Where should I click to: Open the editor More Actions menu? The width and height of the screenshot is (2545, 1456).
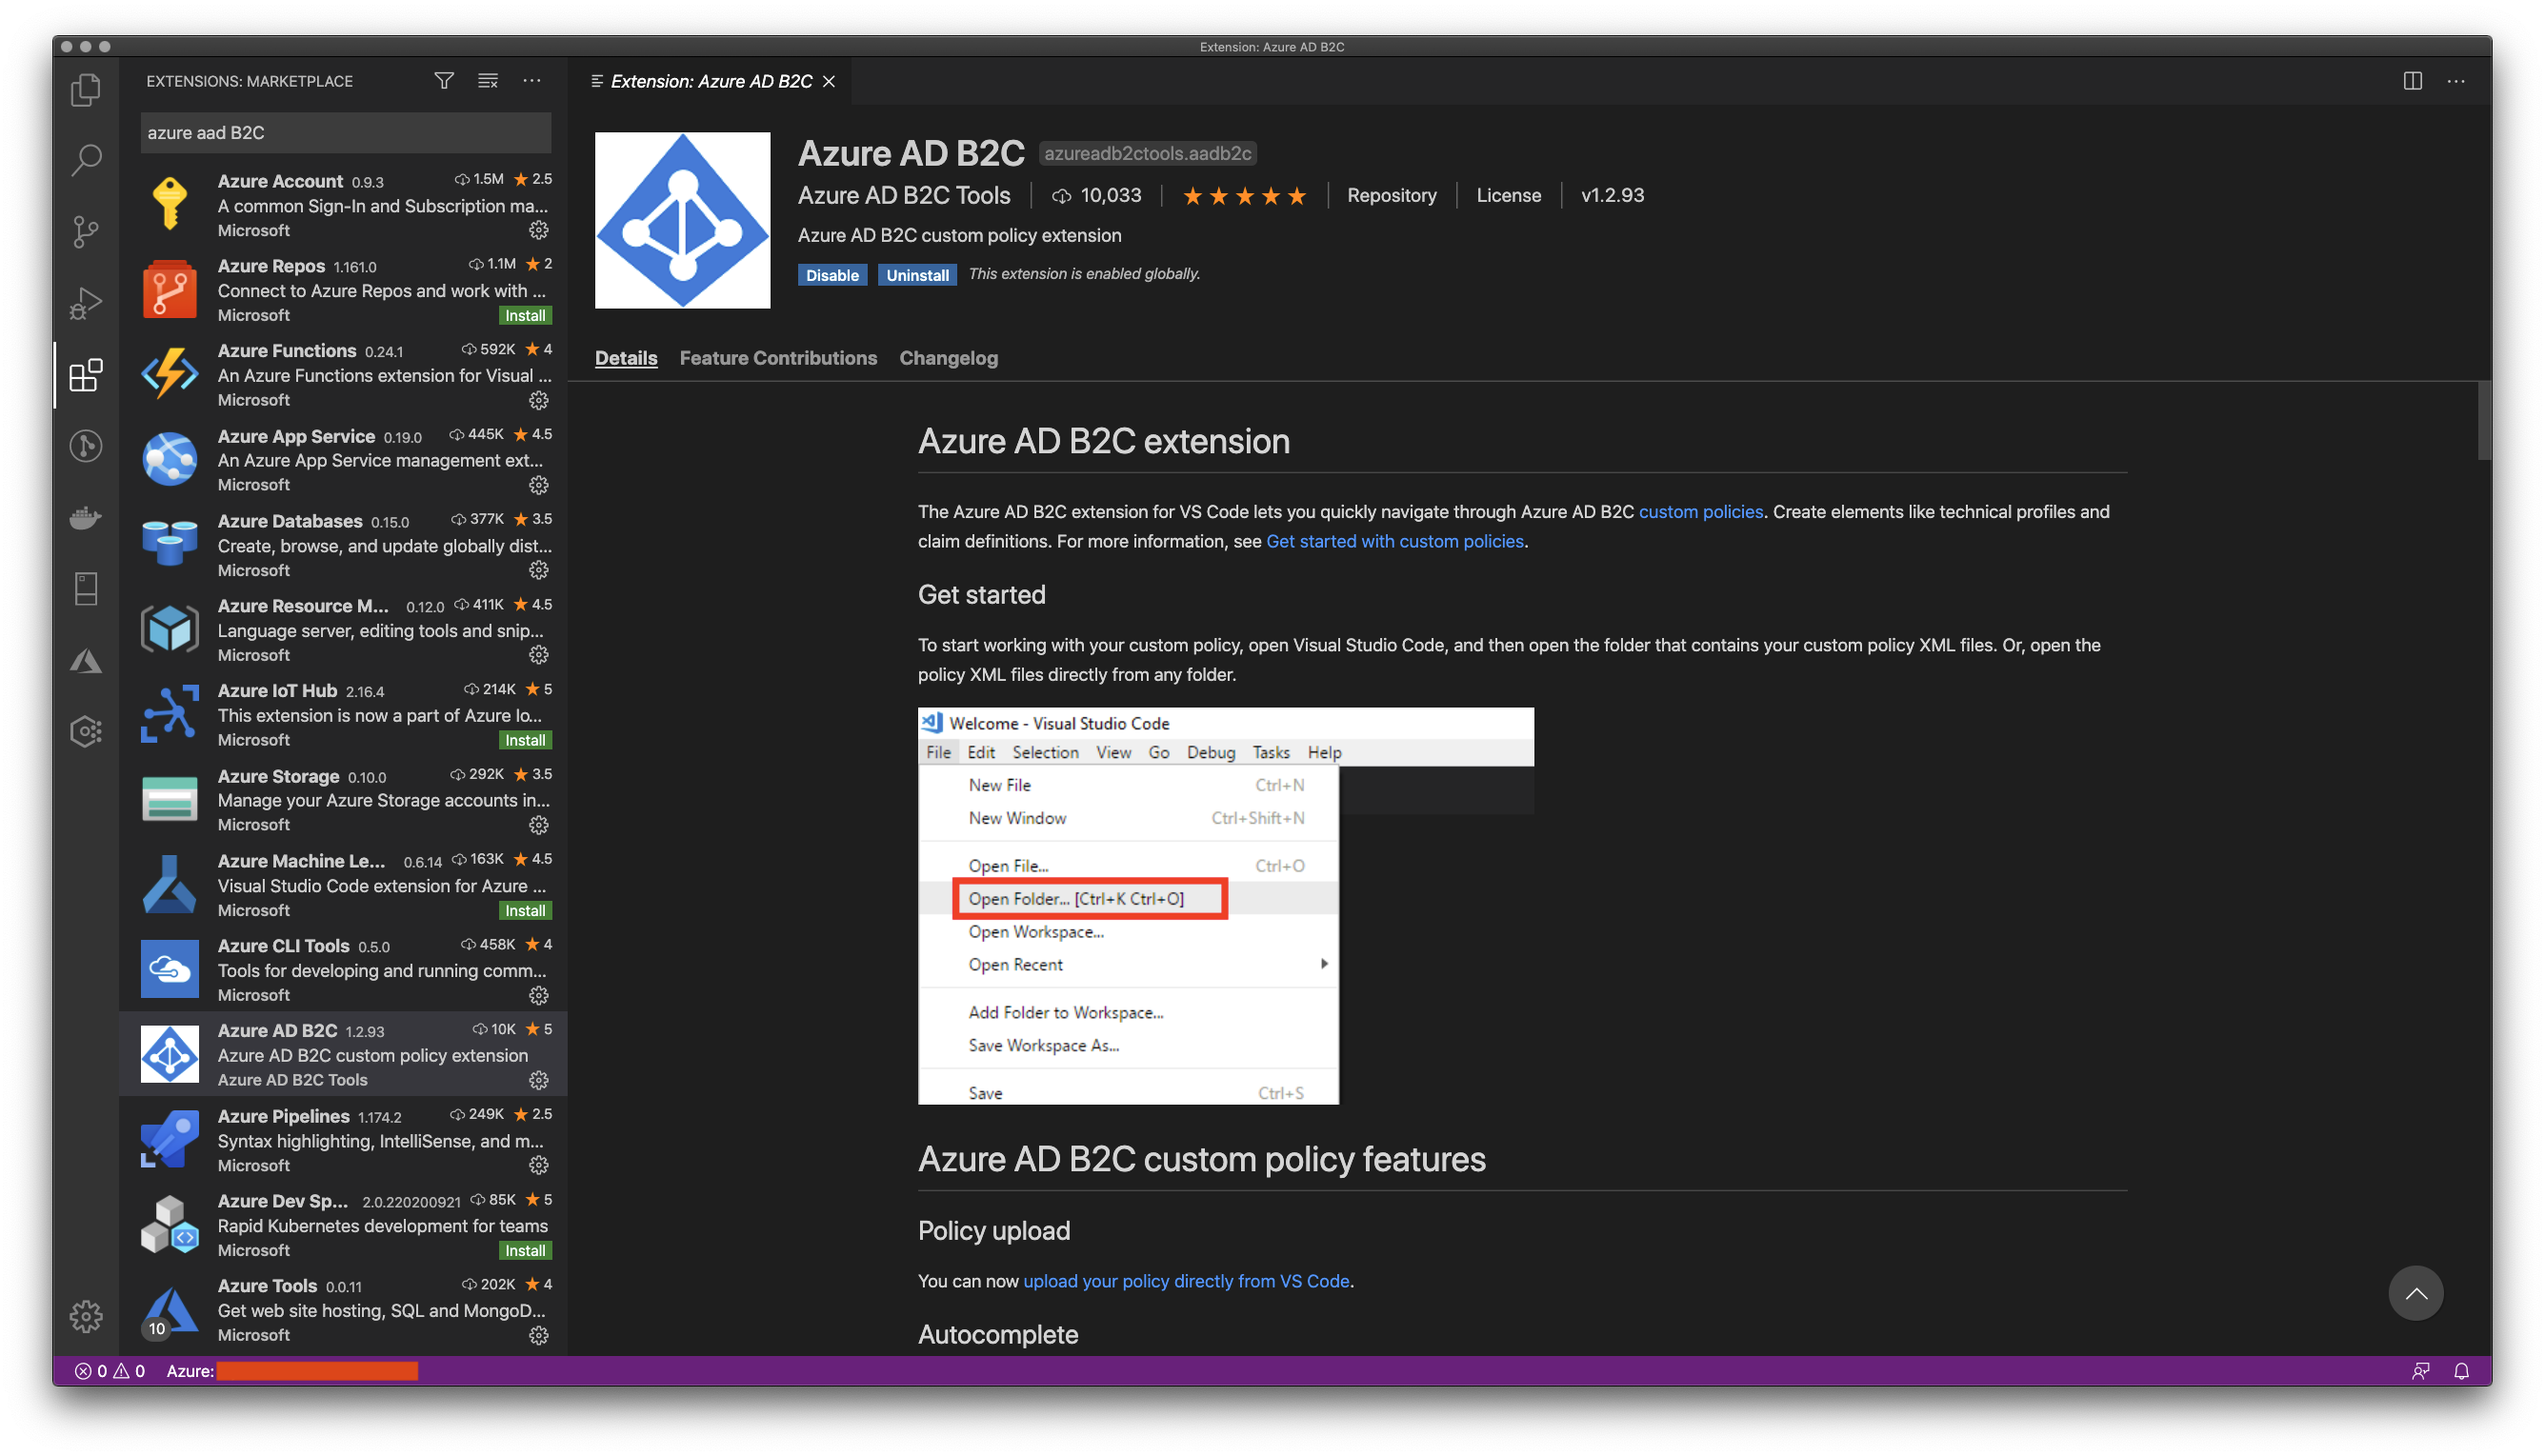(x=2458, y=81)
